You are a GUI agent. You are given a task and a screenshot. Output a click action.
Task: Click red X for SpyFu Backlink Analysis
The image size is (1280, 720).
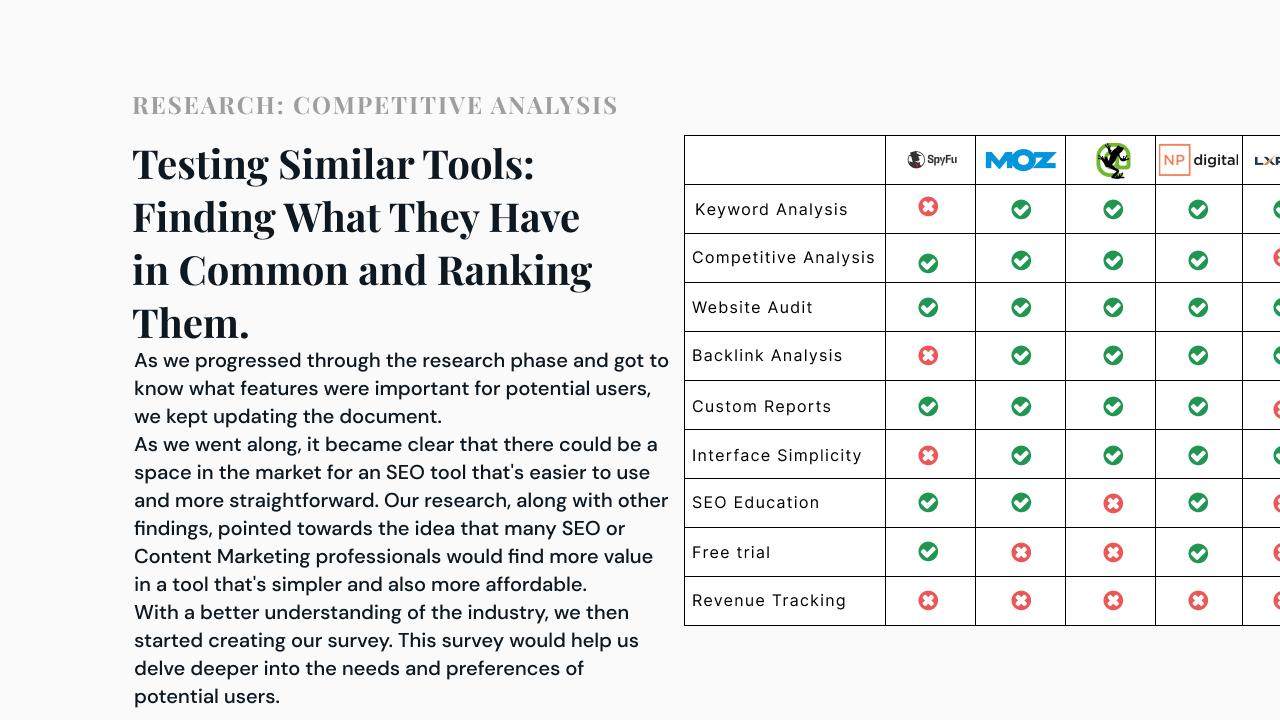click(928, 355)
